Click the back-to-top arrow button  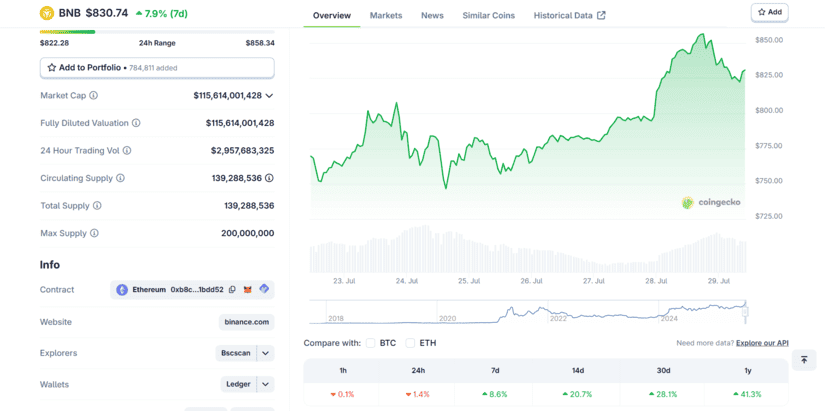[804, 360]
